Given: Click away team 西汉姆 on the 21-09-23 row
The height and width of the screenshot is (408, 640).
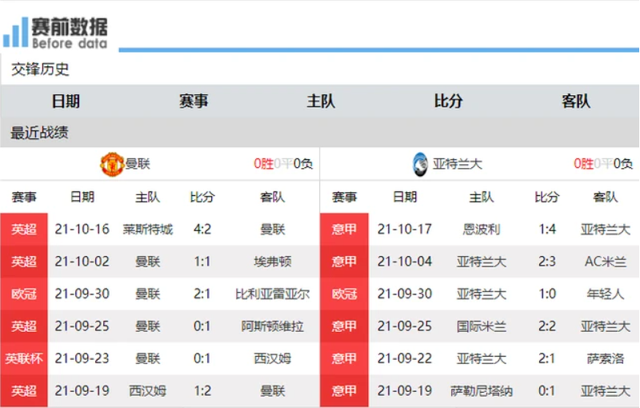Looking at the screenshot, I should (273, 359).
